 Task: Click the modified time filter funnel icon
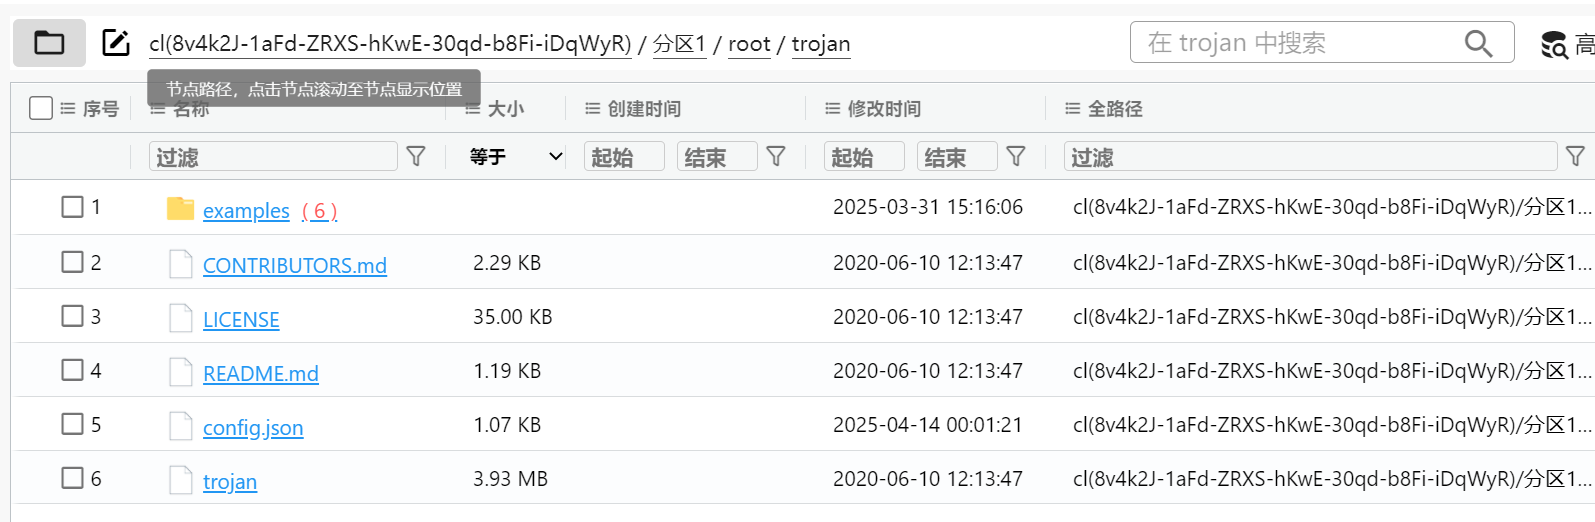[x=1016, y=156]
